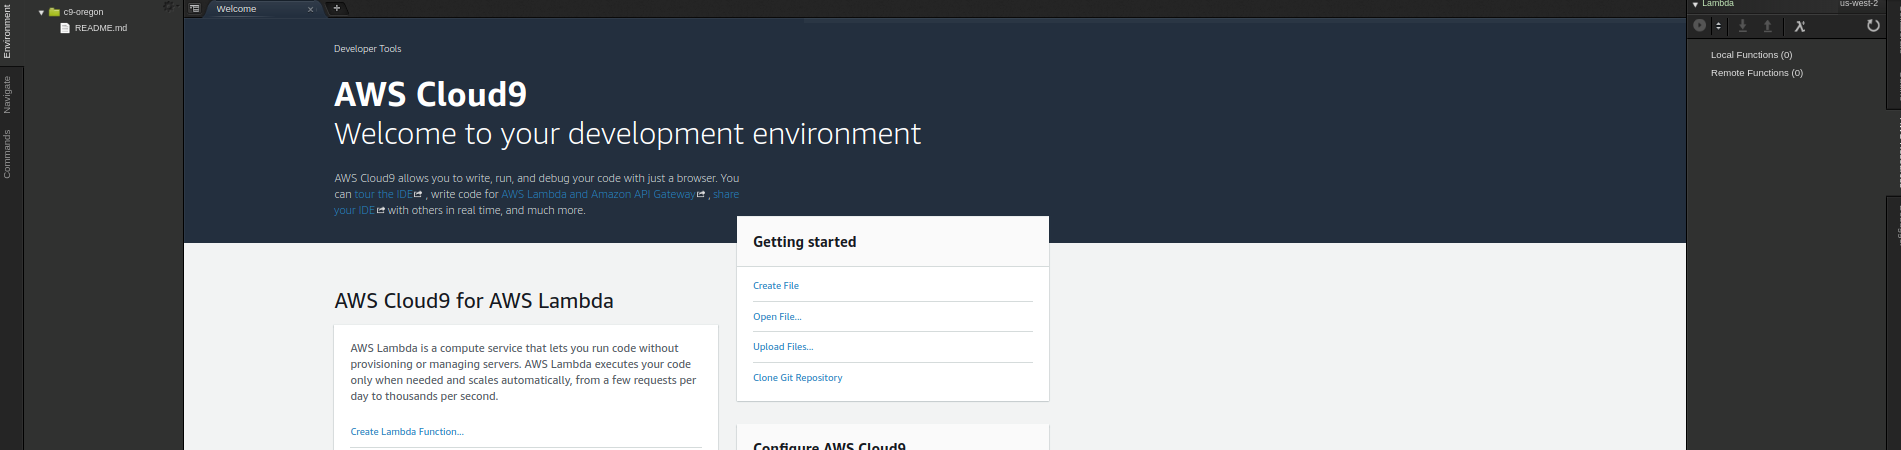Viewport: 1901px width, 450px height.
Task: Click the Getting started card heading
Action: click(805, 242)
